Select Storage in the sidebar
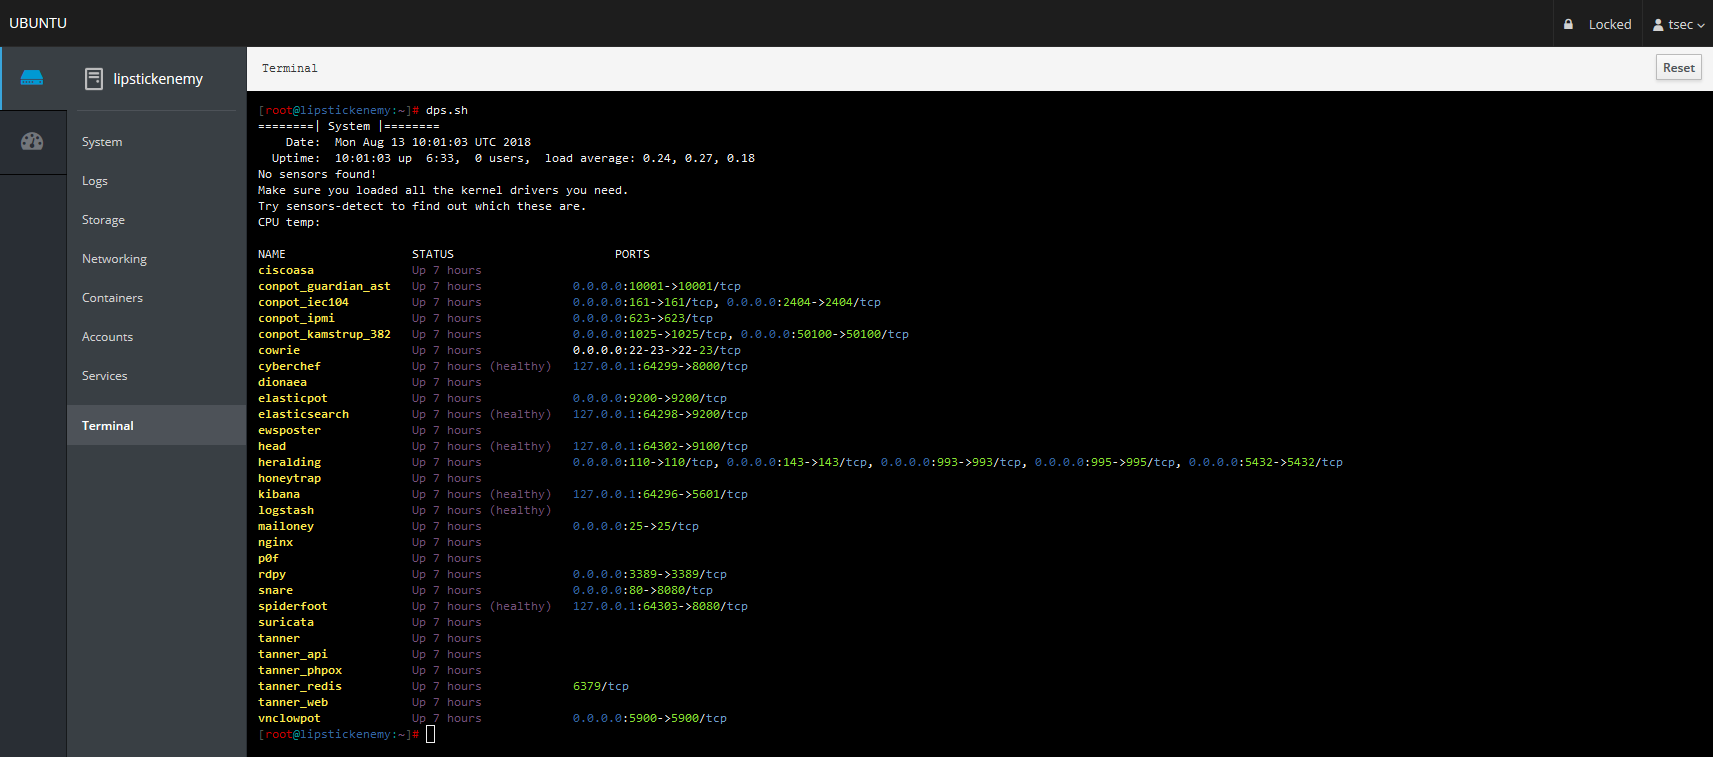Image resolution: width=1713 pixels, height=757 pixels. (103, 220)
